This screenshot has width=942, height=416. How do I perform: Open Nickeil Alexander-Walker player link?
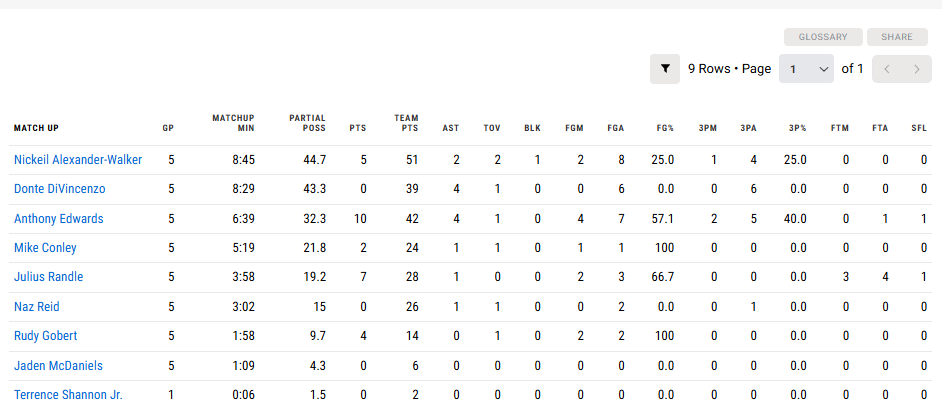pos(78,160)
